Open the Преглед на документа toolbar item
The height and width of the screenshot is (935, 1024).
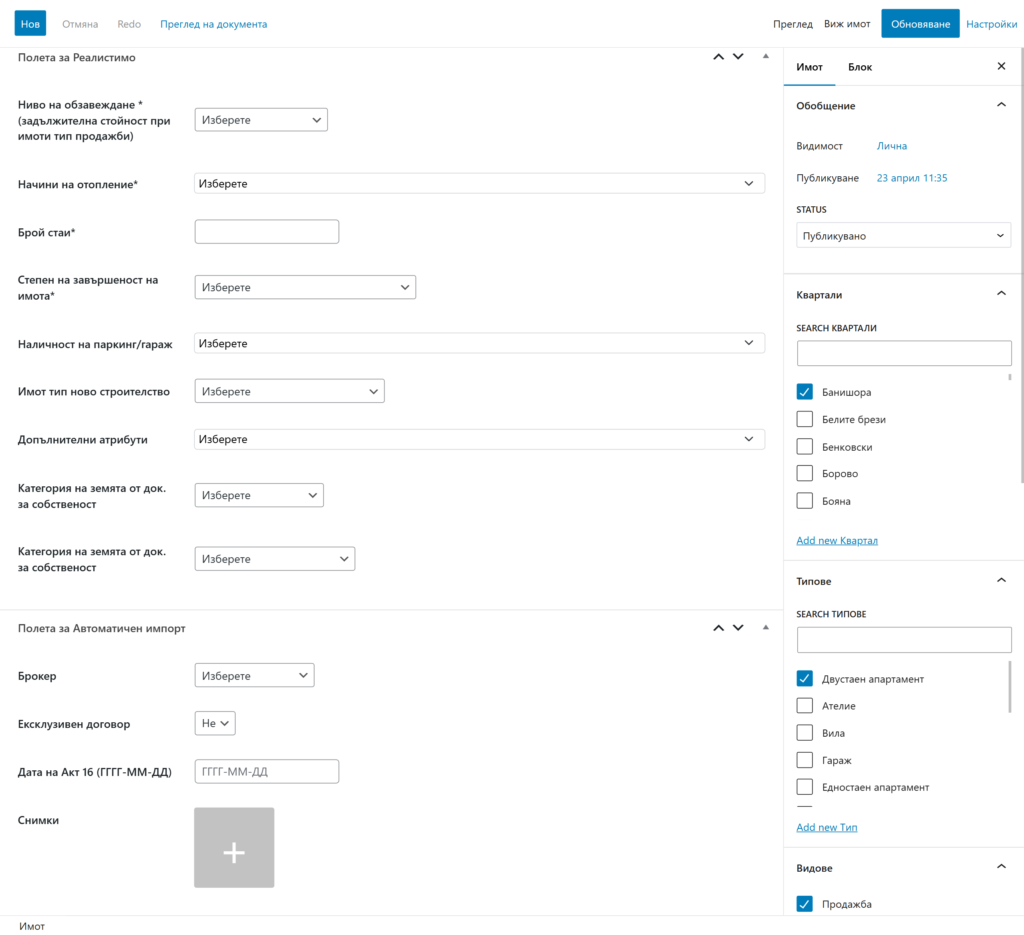coord(214,24)
